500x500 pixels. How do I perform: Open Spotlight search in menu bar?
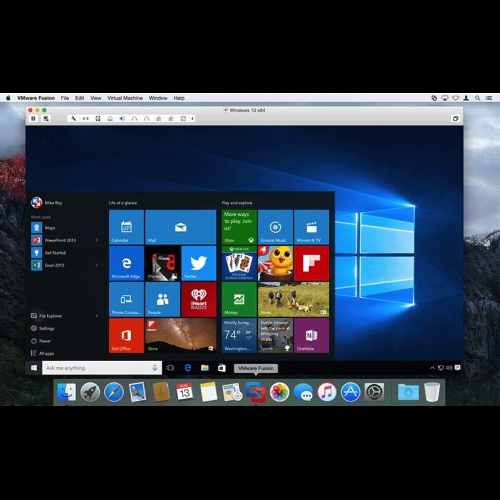pos(478,98)
